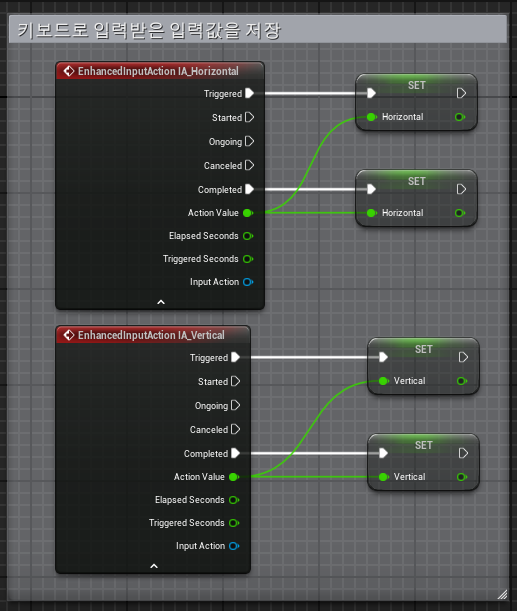Viewport: 517px width, 611px height.
Task: Click the Canceled exec pin on IA_Vertical node
Action: [x=236, y=429]
